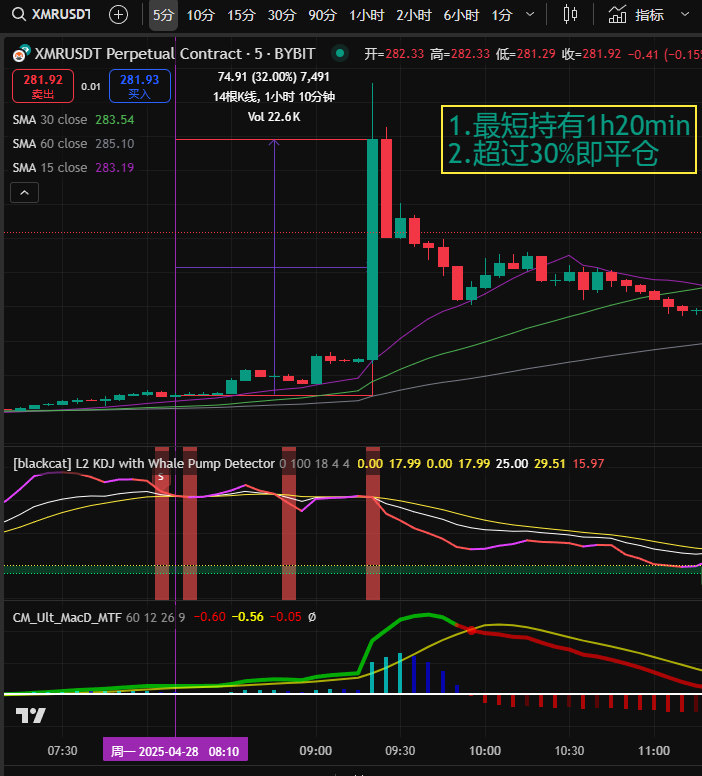Expand the timeframe dropdown arrow
Screen dimensions: 702x776
click(530, 14)
